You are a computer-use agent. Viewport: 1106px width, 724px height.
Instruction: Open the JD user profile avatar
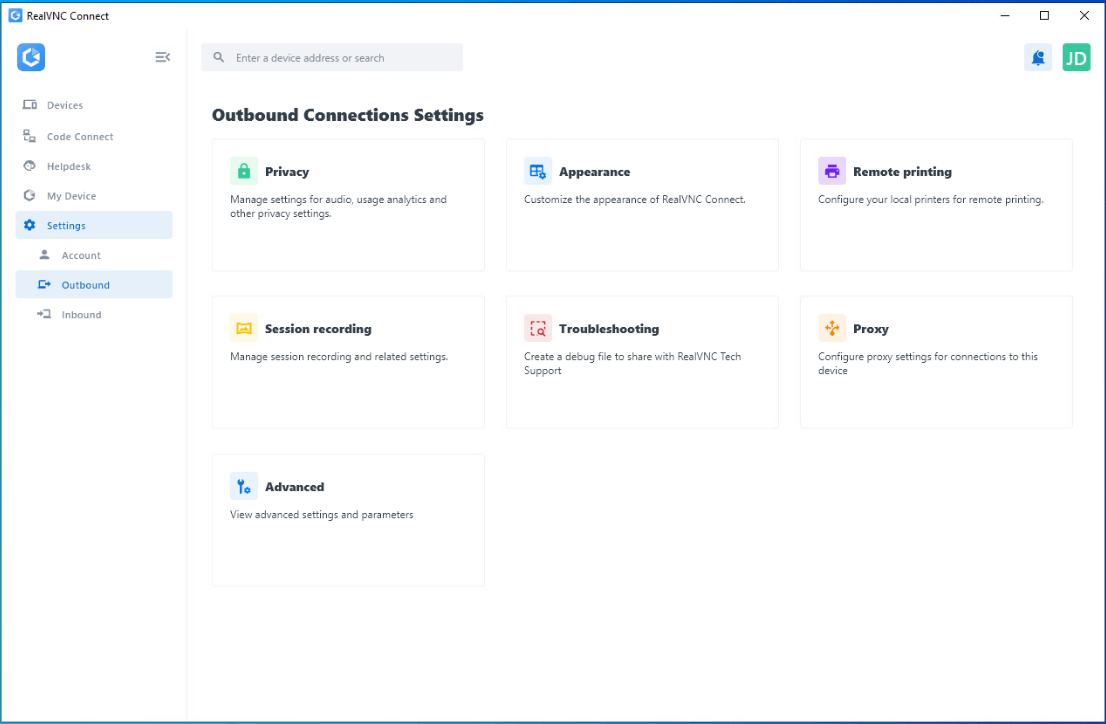1076,58
